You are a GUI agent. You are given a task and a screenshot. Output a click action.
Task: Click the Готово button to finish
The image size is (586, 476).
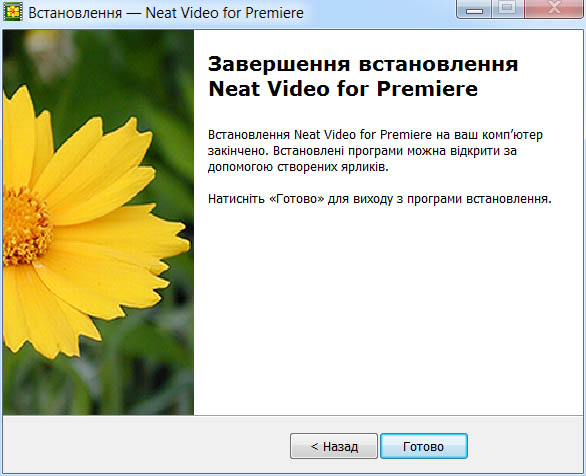[424, 446]
